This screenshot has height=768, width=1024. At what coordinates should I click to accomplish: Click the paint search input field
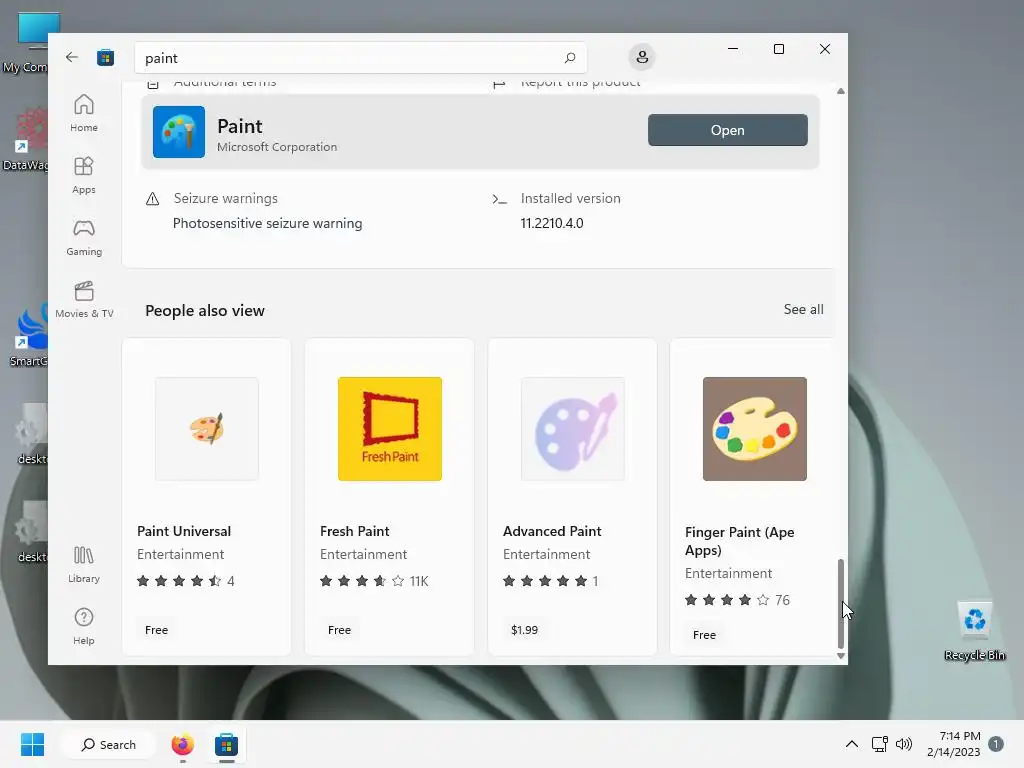point(360,58)
